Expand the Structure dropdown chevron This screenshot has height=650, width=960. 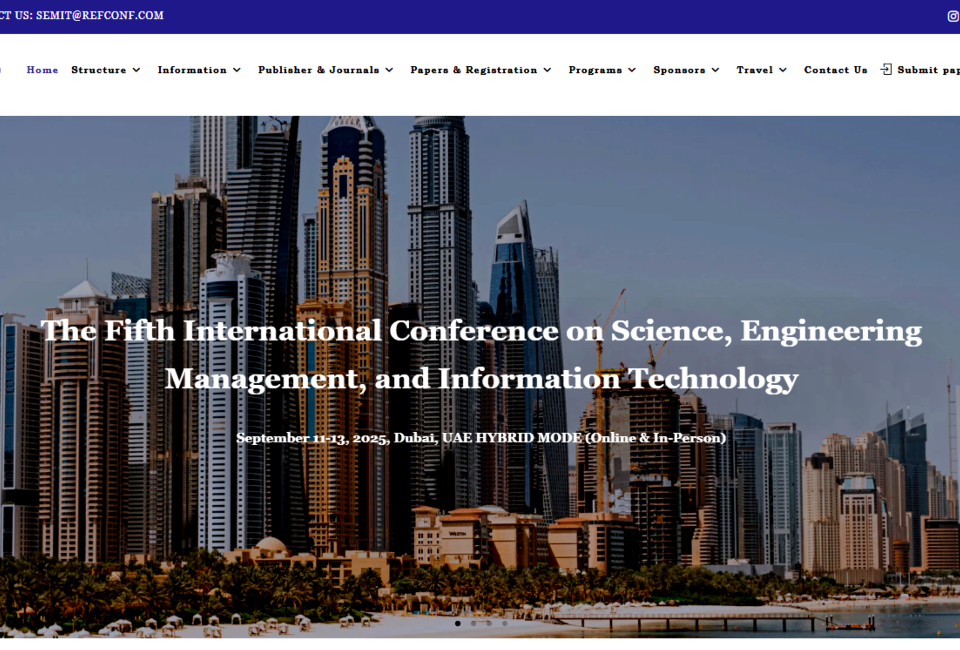coord(136,70)
